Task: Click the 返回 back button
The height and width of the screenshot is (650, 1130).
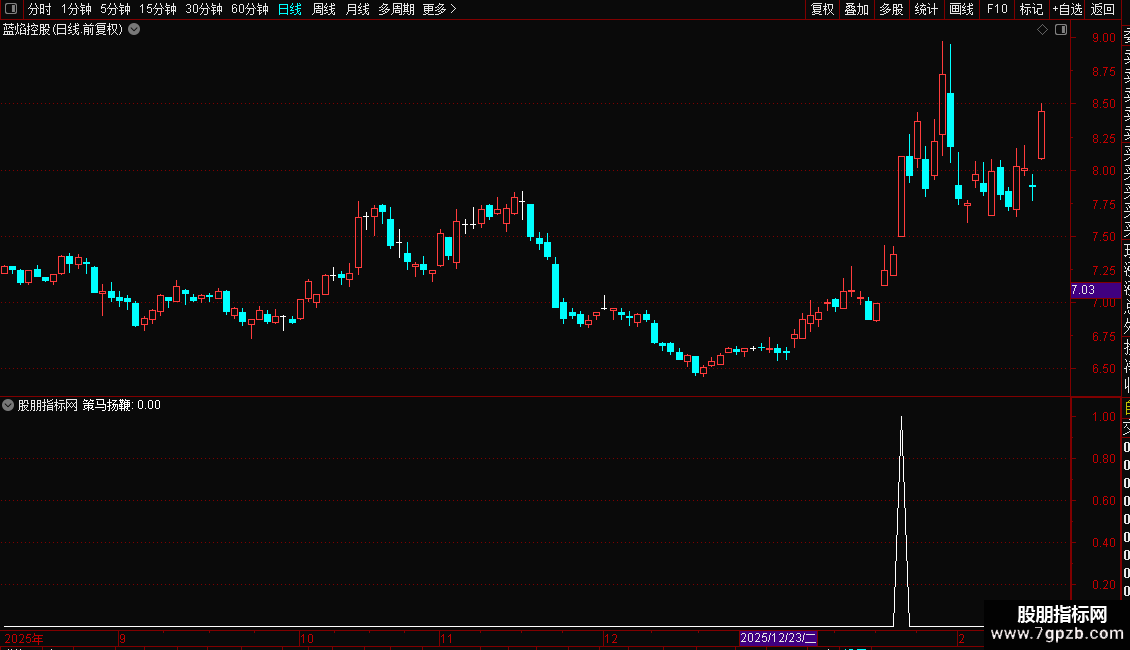Action: (x=1103, y=9)
